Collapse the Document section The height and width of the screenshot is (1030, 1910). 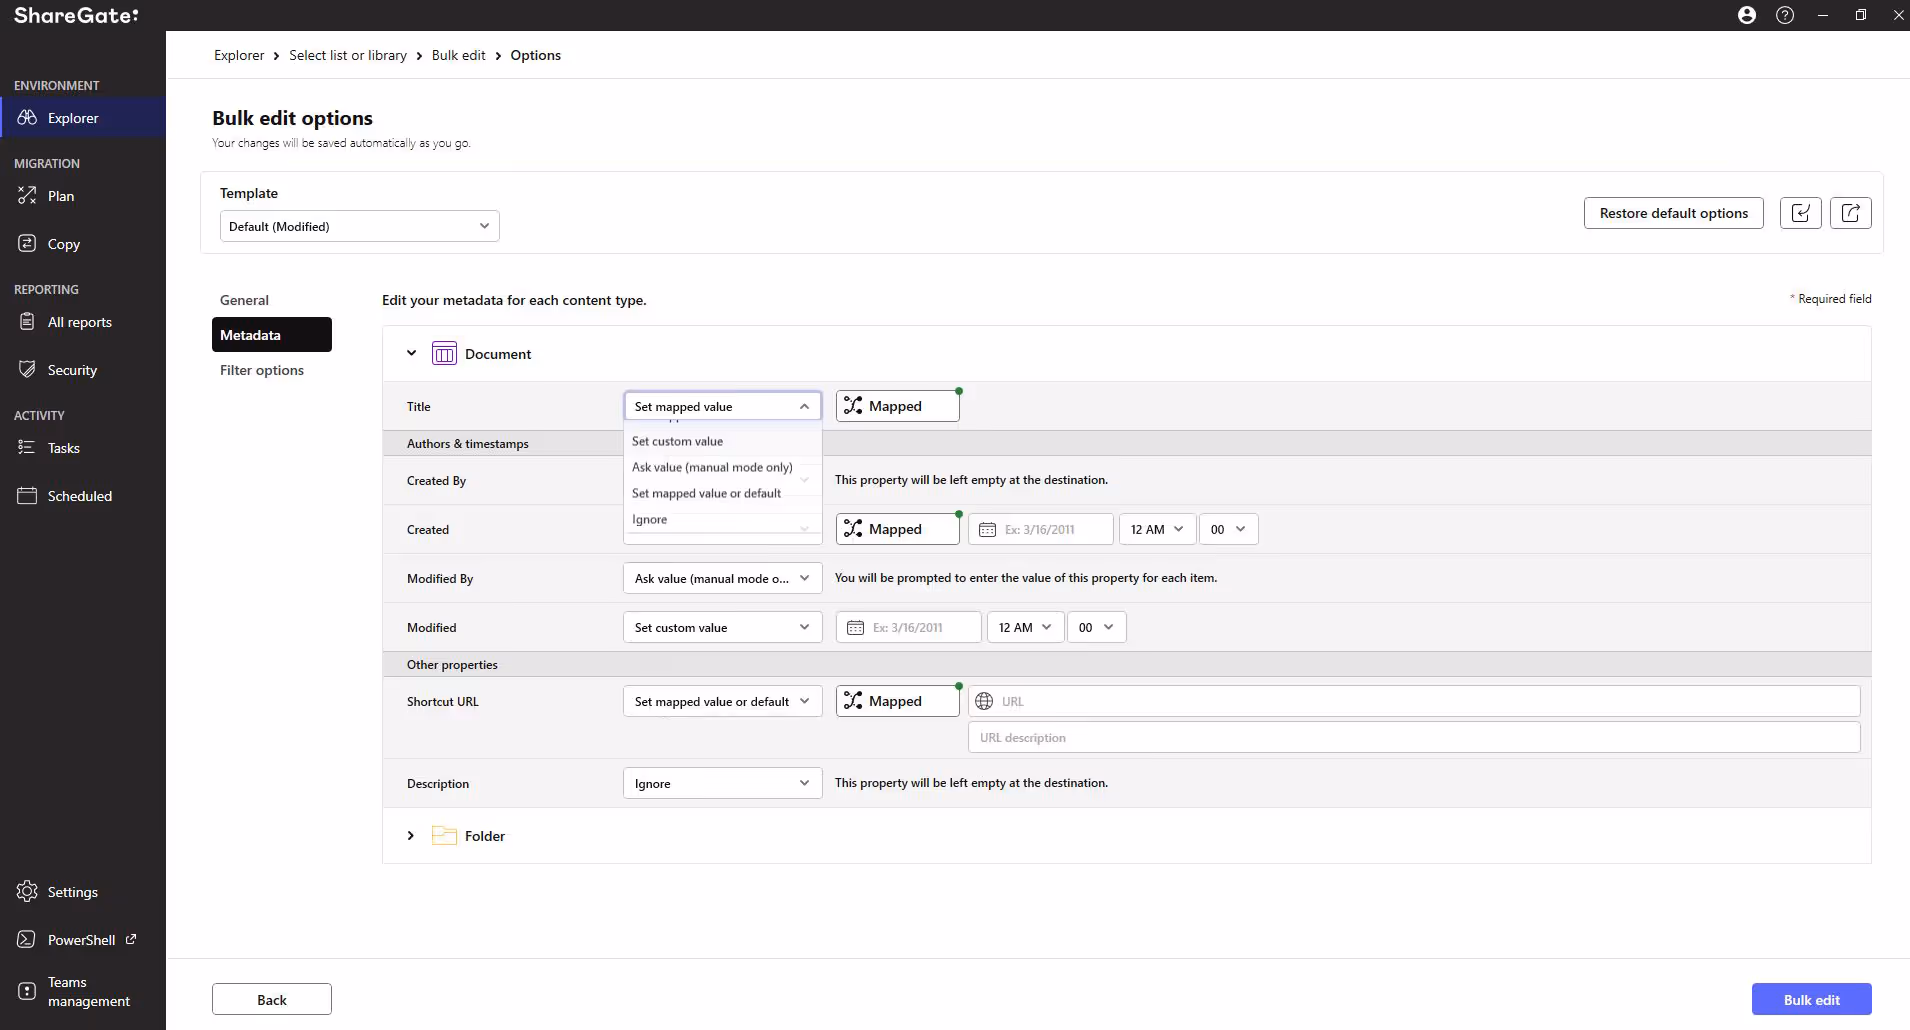[411, 353]
